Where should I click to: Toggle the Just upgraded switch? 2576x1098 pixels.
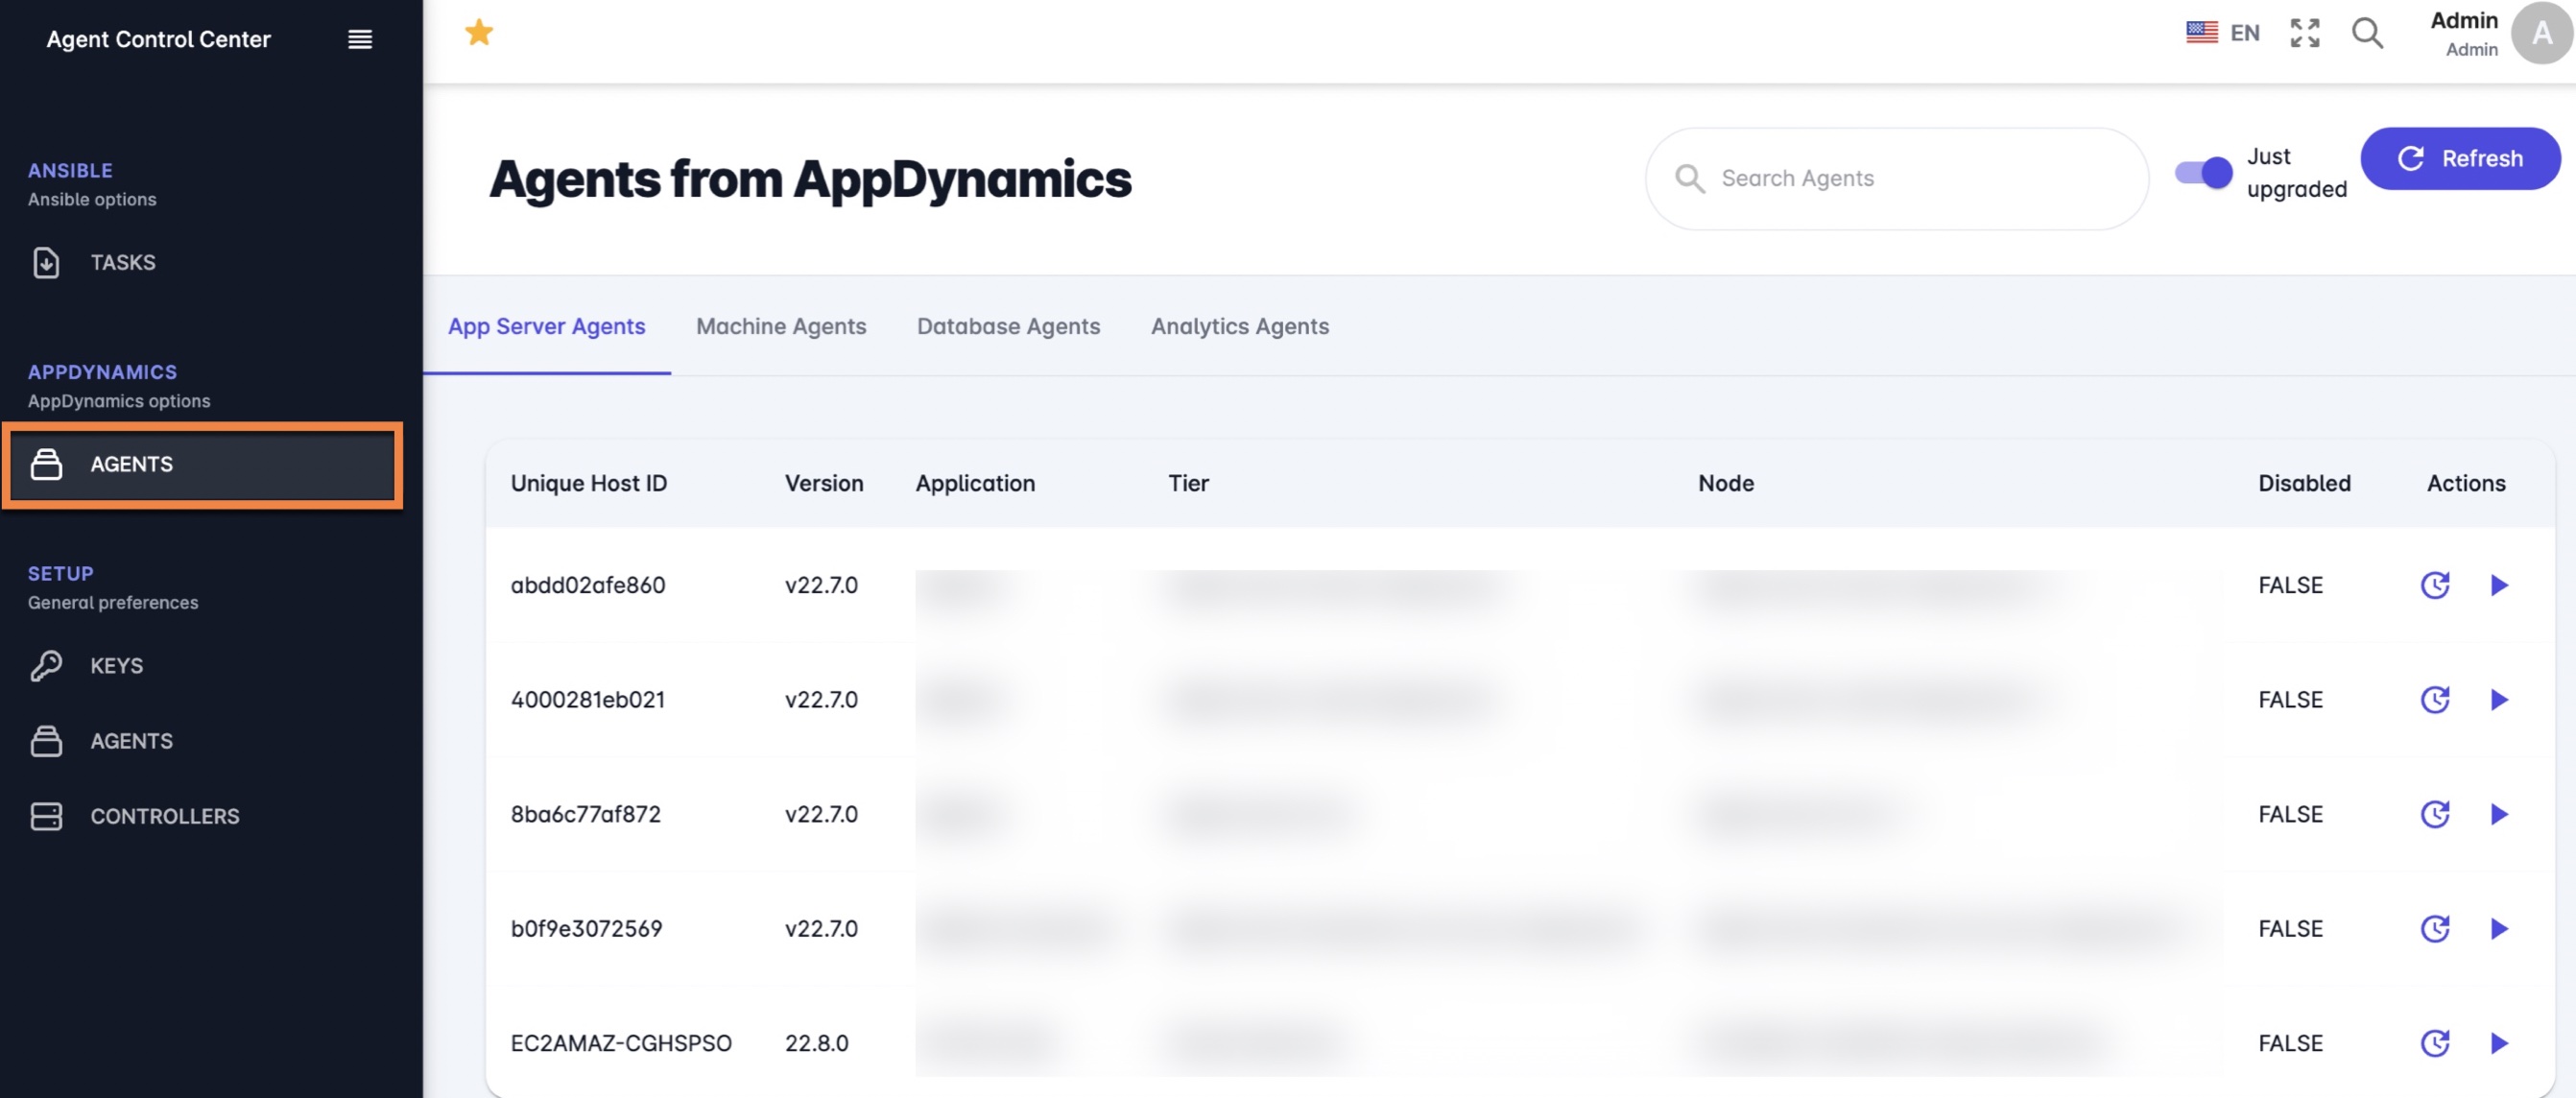[x=2203, y=172]
